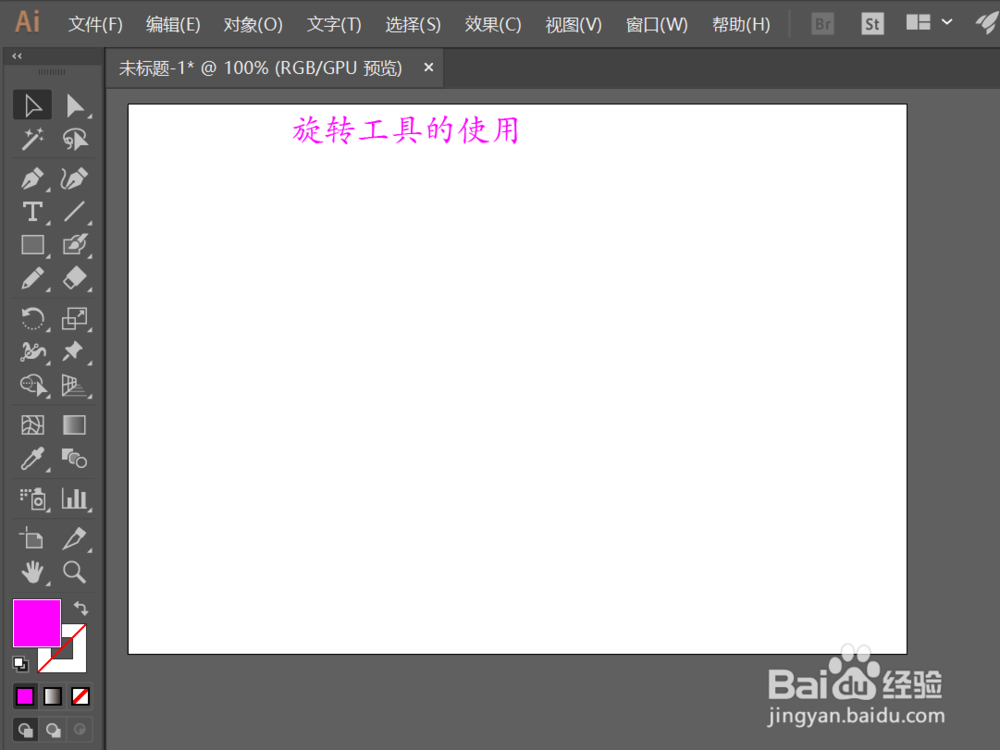Enable Draw Inside mode
This screenshot has width=1000, height=750.
pos(80,730)
